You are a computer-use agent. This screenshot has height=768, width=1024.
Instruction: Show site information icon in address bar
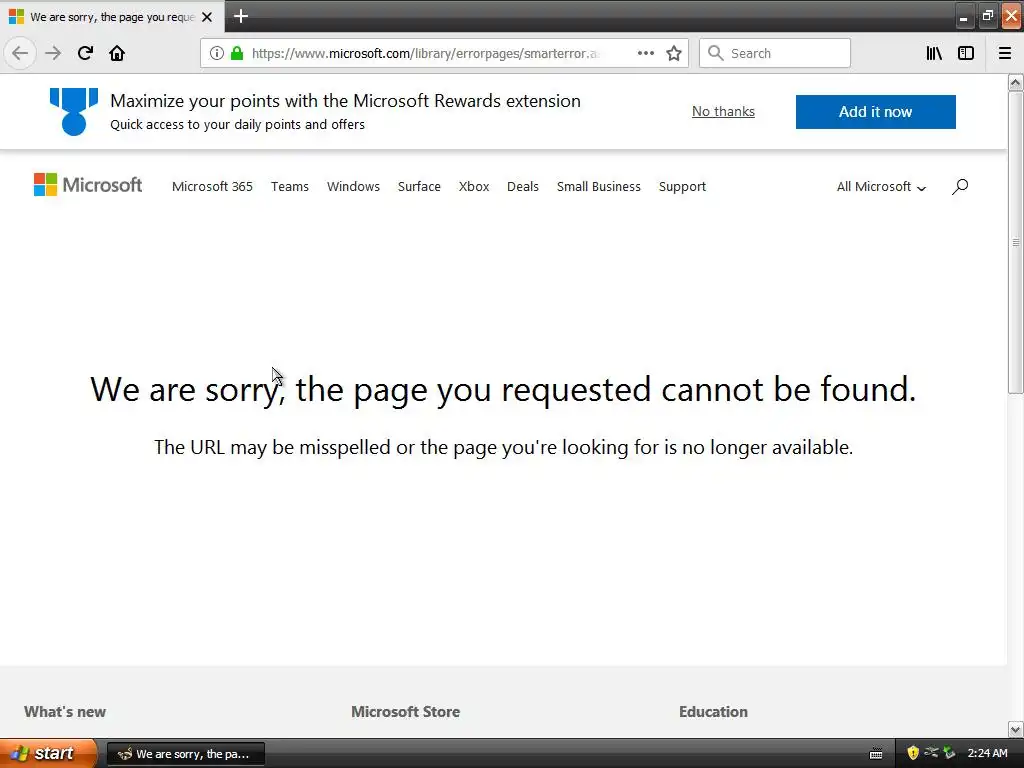click(x=217, y=53)
